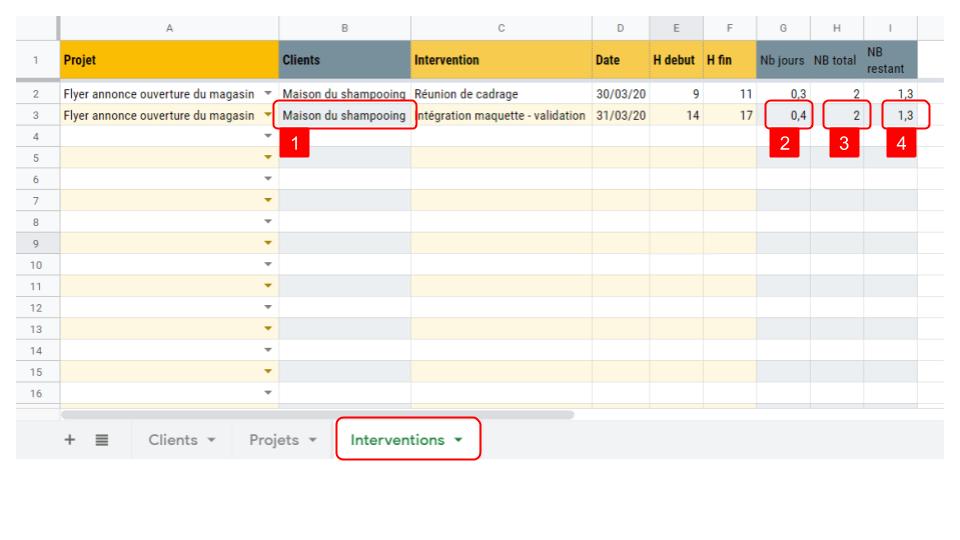The width and height of the screenshot is (960, 540).
Task: Select column H header
Action: point(837,28)
